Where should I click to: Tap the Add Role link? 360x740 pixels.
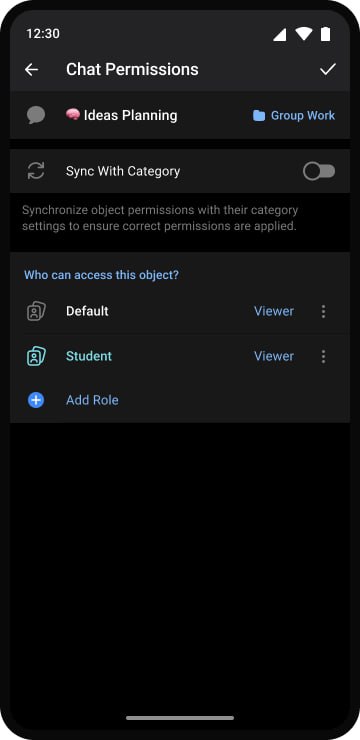(x=92, y=400)
